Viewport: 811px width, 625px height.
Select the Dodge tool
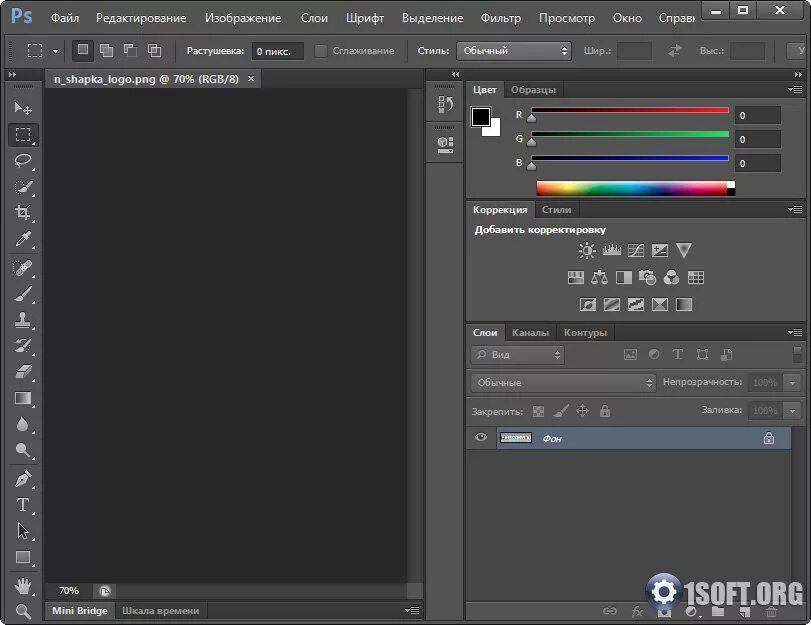pos(23,450)
